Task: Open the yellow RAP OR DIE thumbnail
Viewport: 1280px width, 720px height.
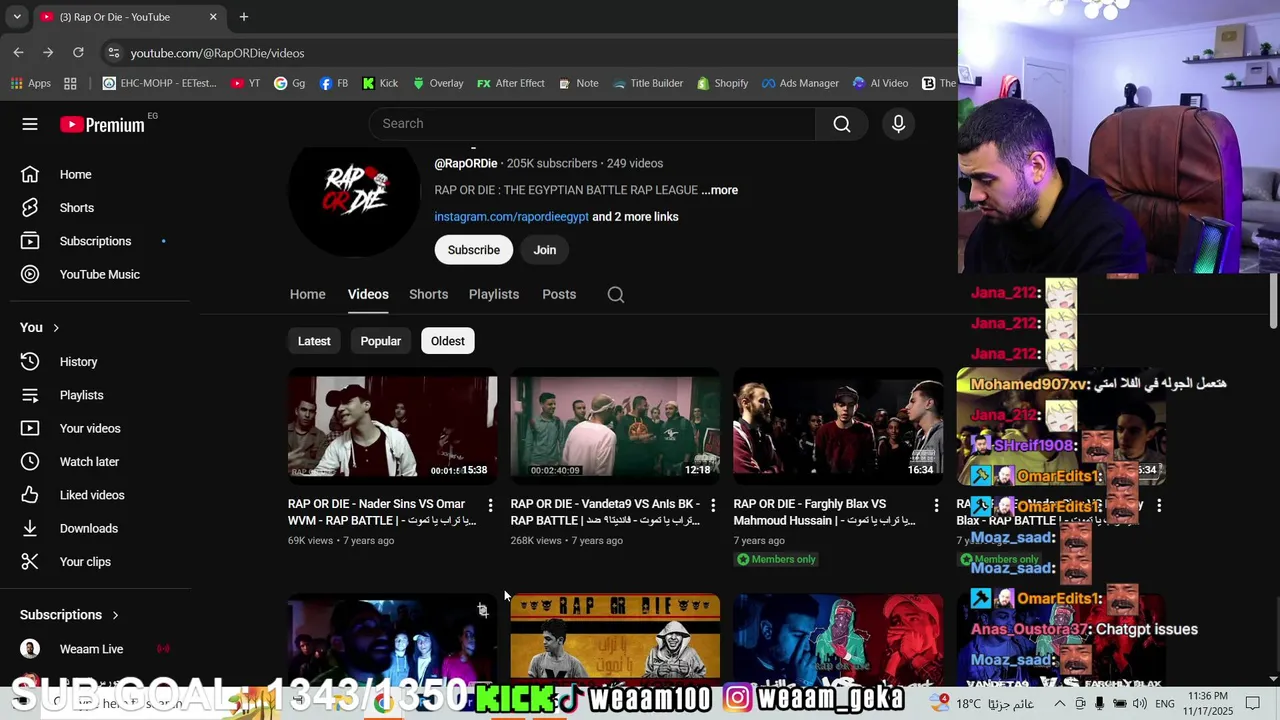Action: tap(615, 638)
